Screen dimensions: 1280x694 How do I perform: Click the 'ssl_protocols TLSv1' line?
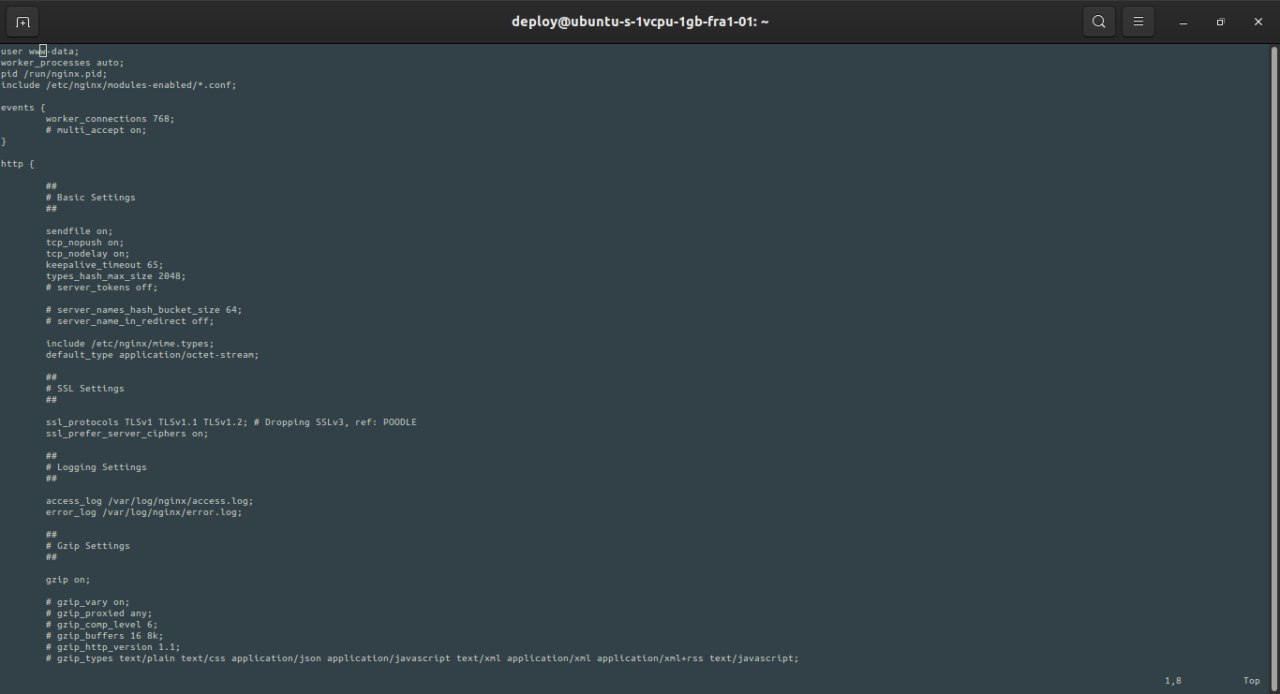pos(231,422)
